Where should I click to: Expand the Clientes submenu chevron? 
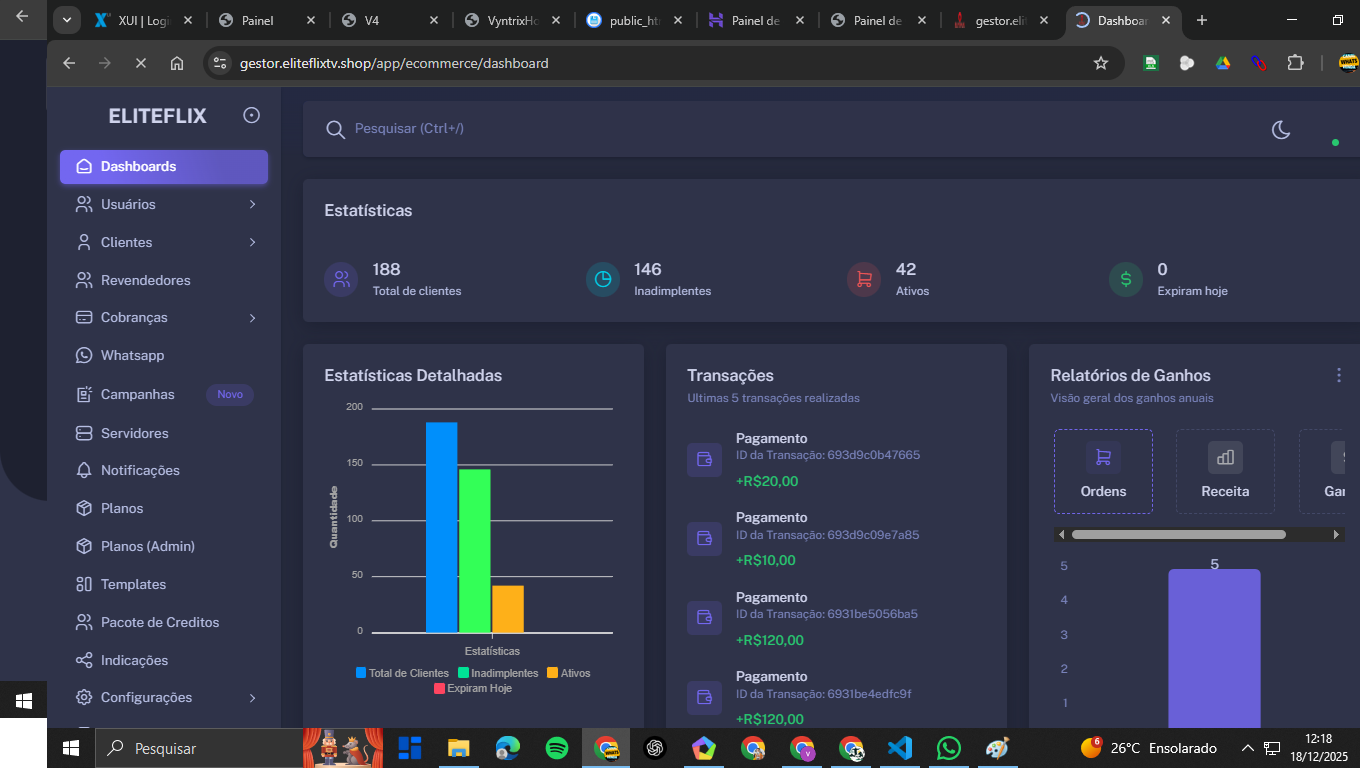tap(252, 243)
